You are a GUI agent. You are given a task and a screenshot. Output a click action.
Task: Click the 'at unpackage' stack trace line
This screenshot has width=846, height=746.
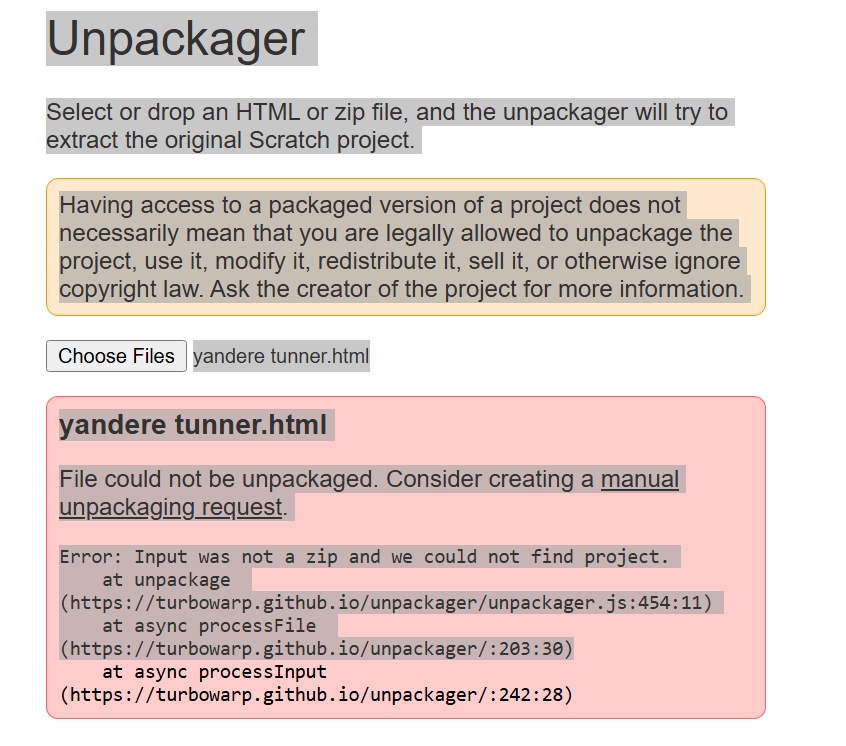[x=166, y=580]
